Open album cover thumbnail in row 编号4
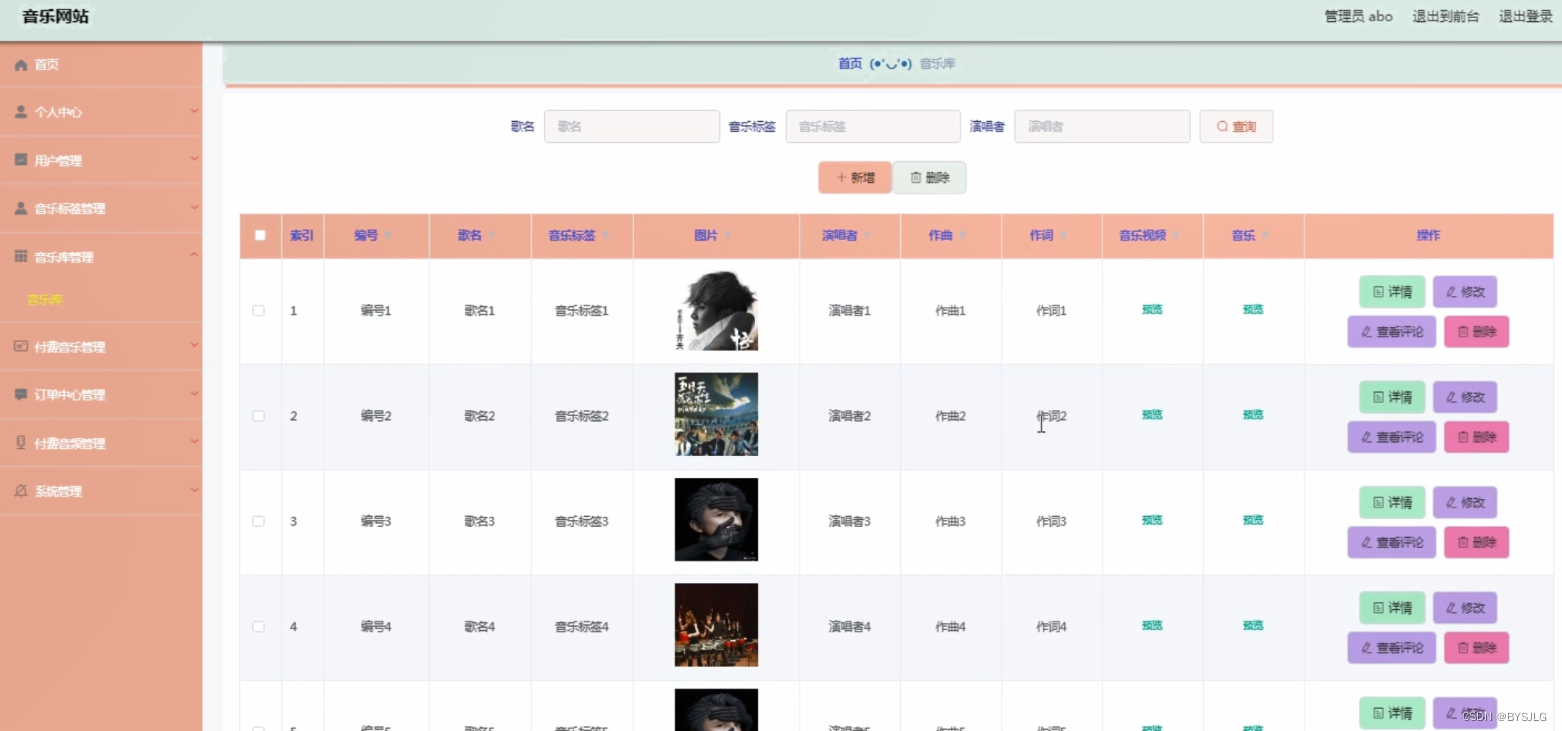1562x731 pixels. pos(716,625)
